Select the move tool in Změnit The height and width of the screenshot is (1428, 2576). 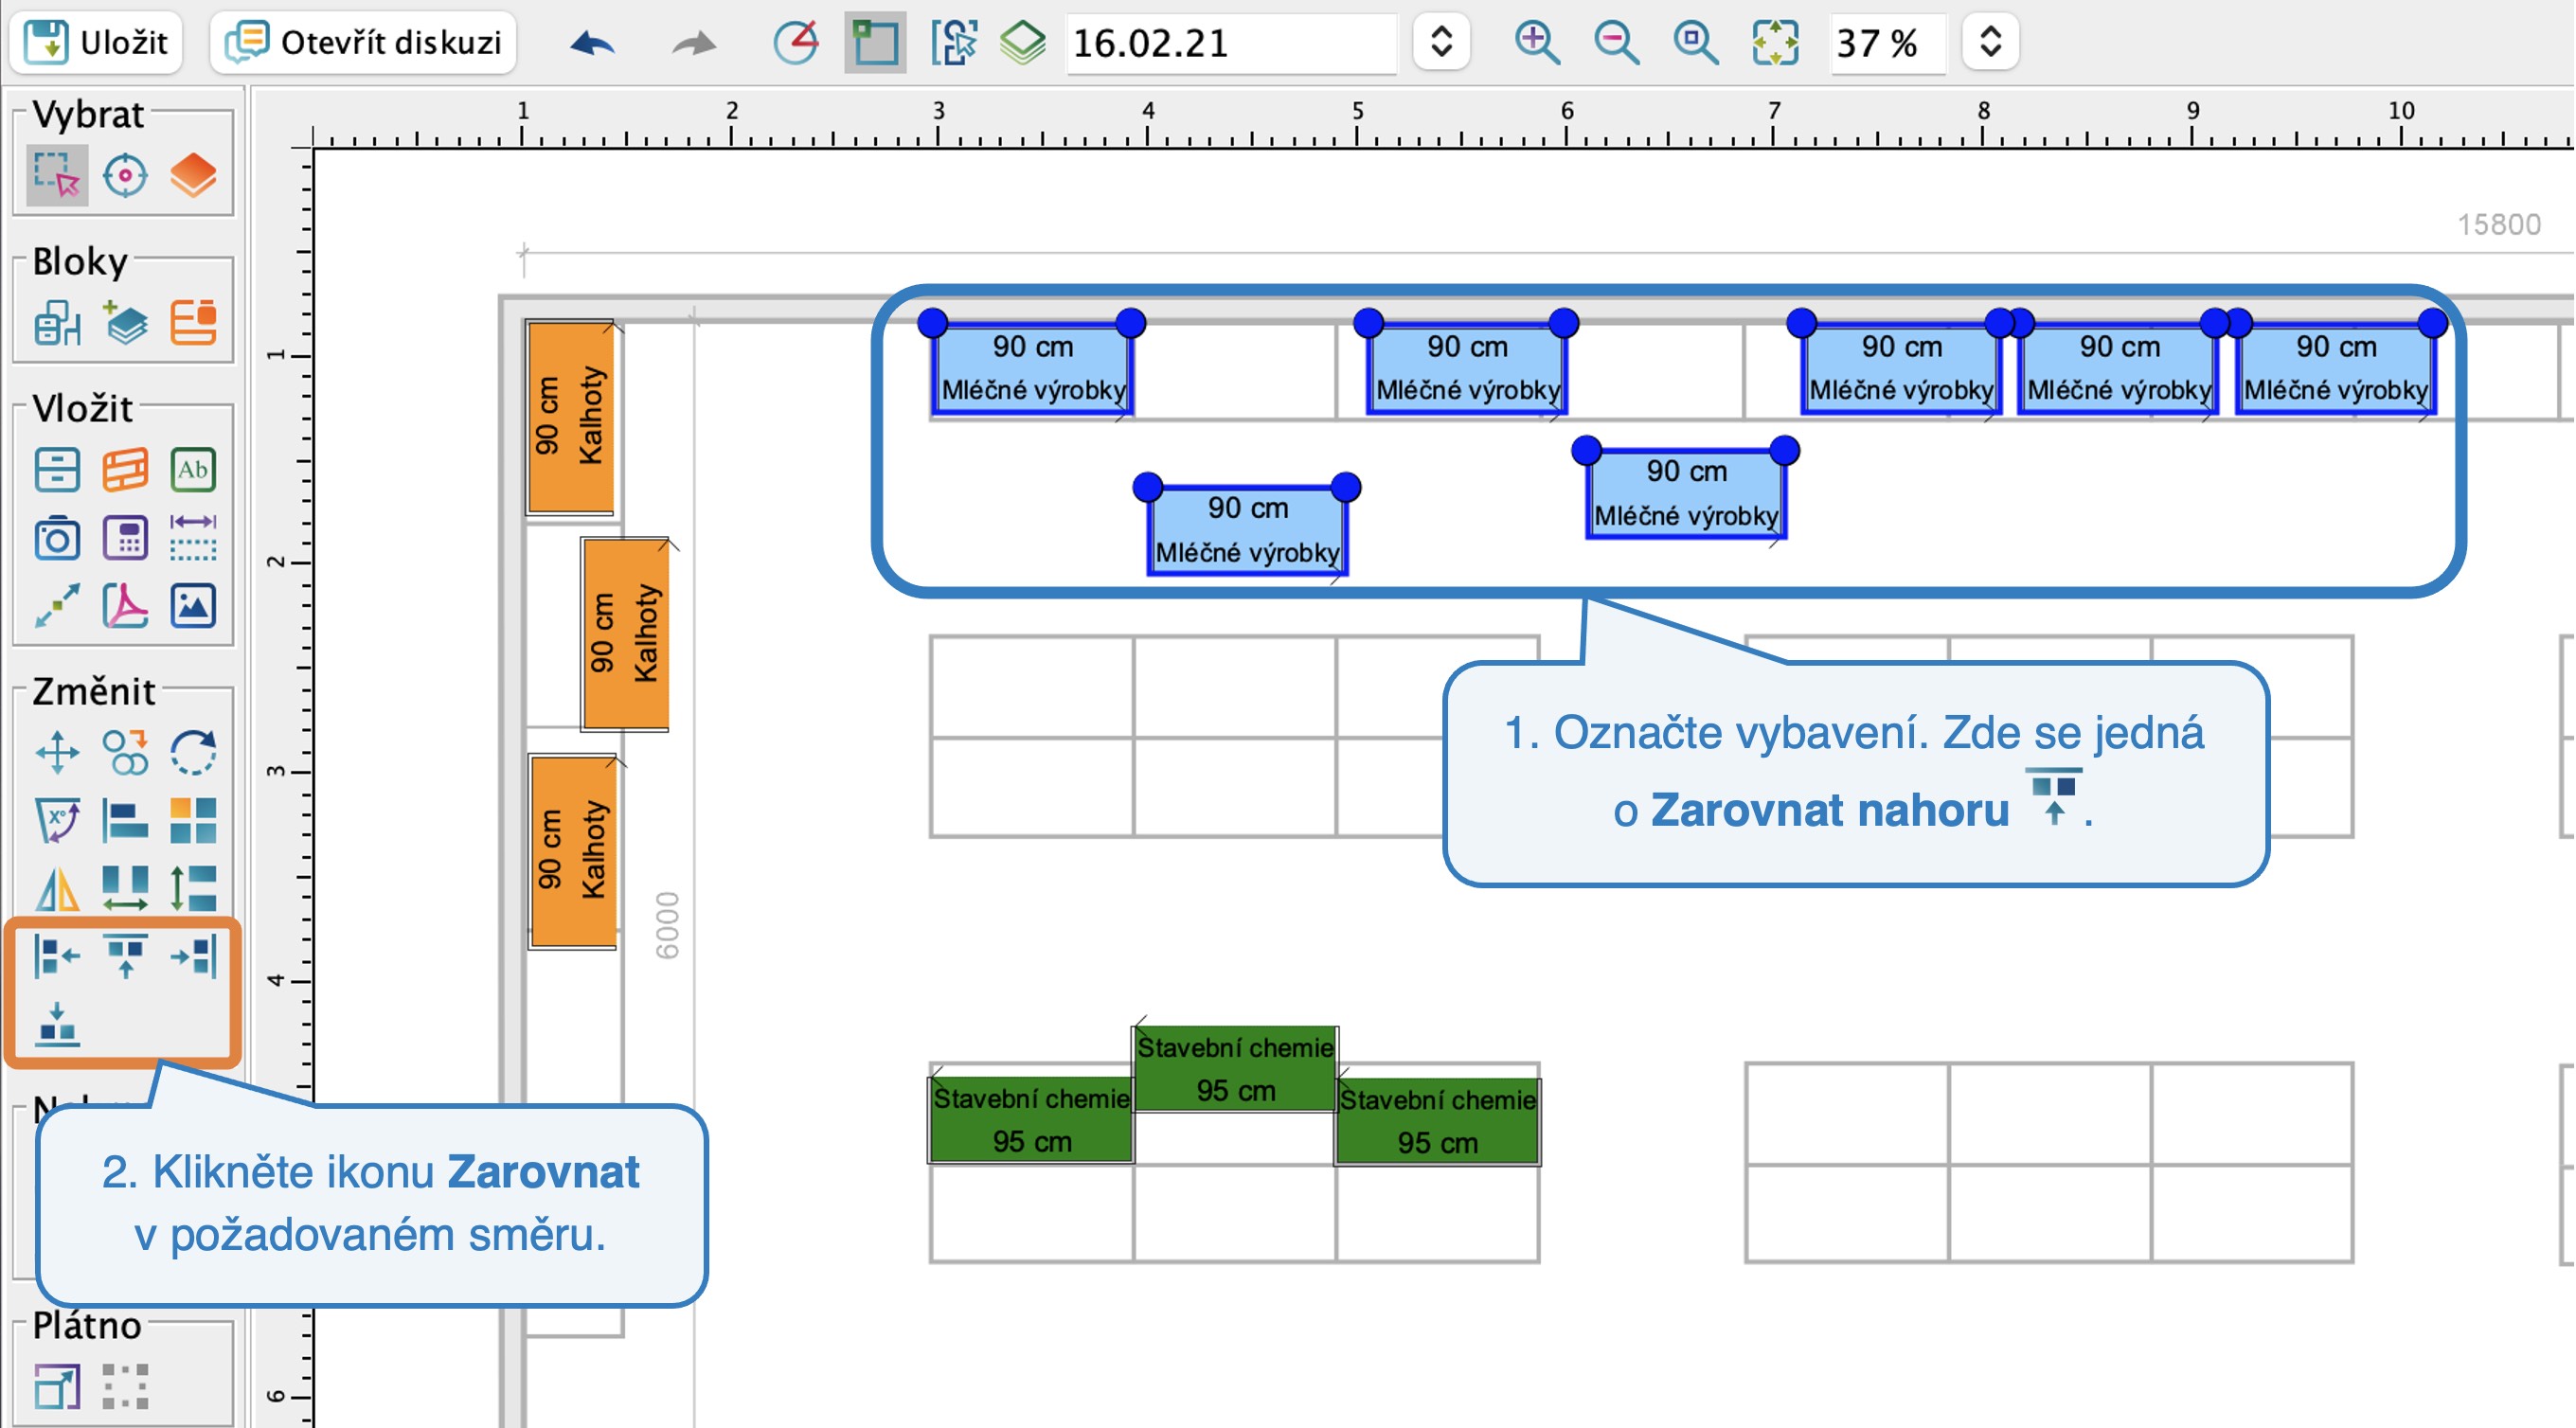(x=57, y=752)
